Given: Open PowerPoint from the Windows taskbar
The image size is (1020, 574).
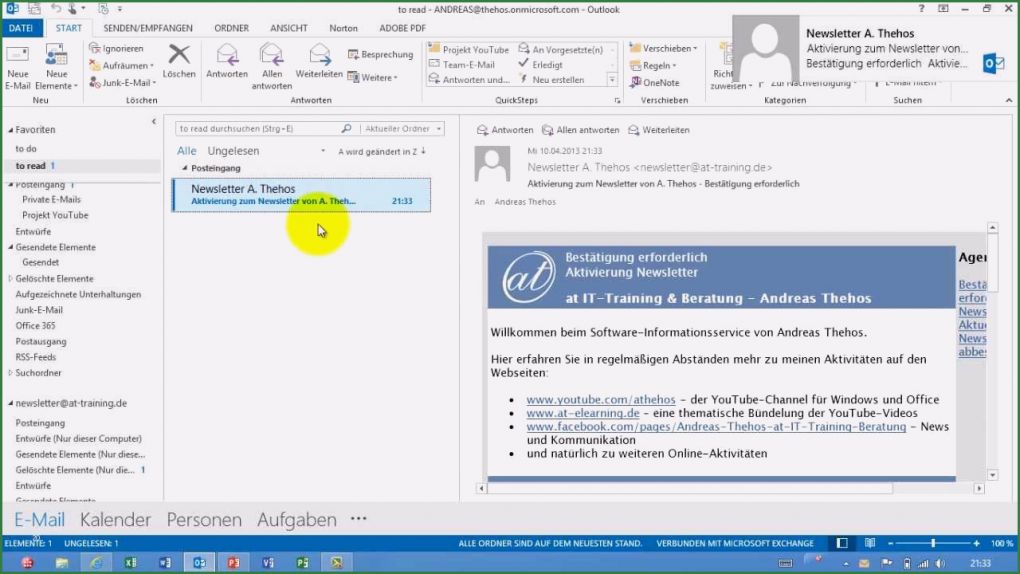Looking at the screenshot, I should [234, 563].
